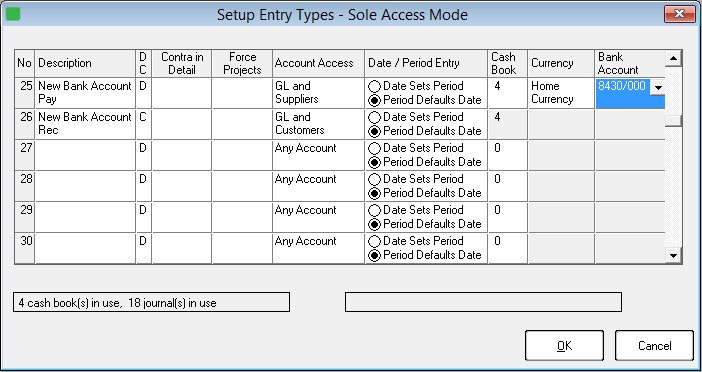Select Period Defaults Date for row 26

(374, 131)
